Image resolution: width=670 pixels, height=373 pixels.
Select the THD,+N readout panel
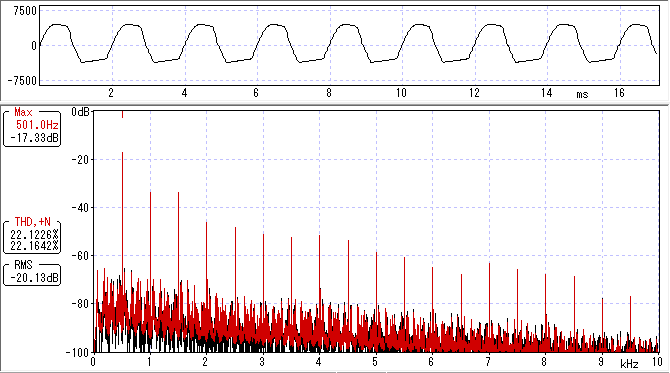(x=32, y=236)
